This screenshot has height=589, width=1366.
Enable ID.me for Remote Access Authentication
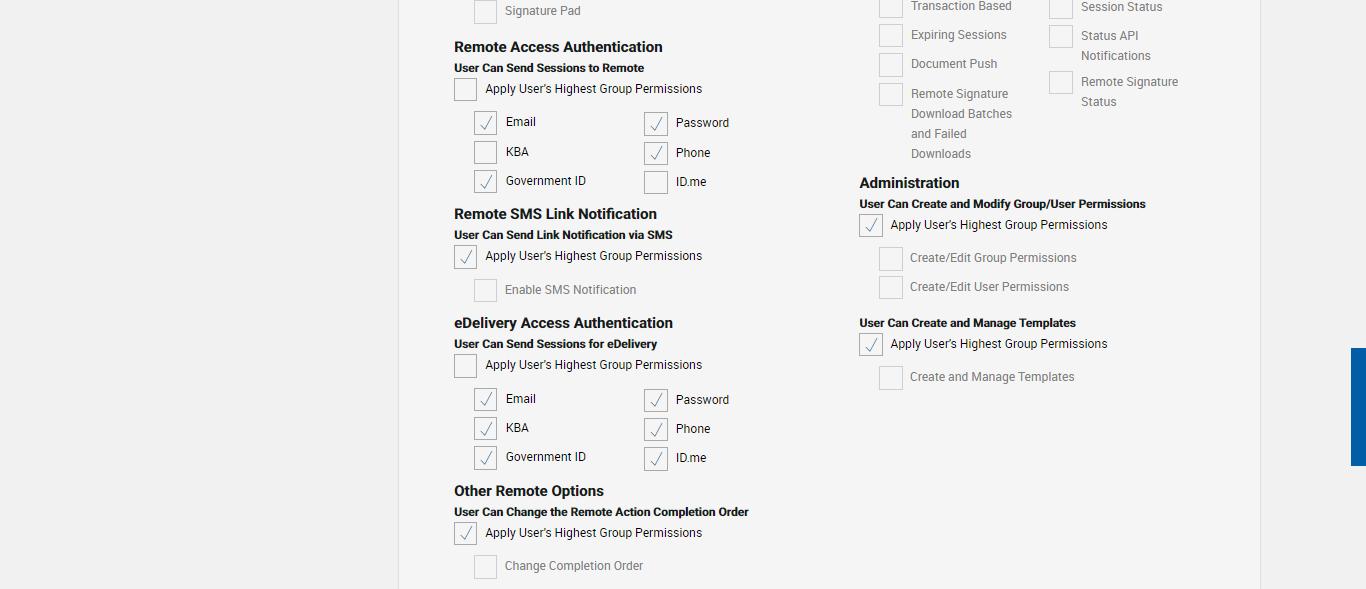(x=656, y=182)
